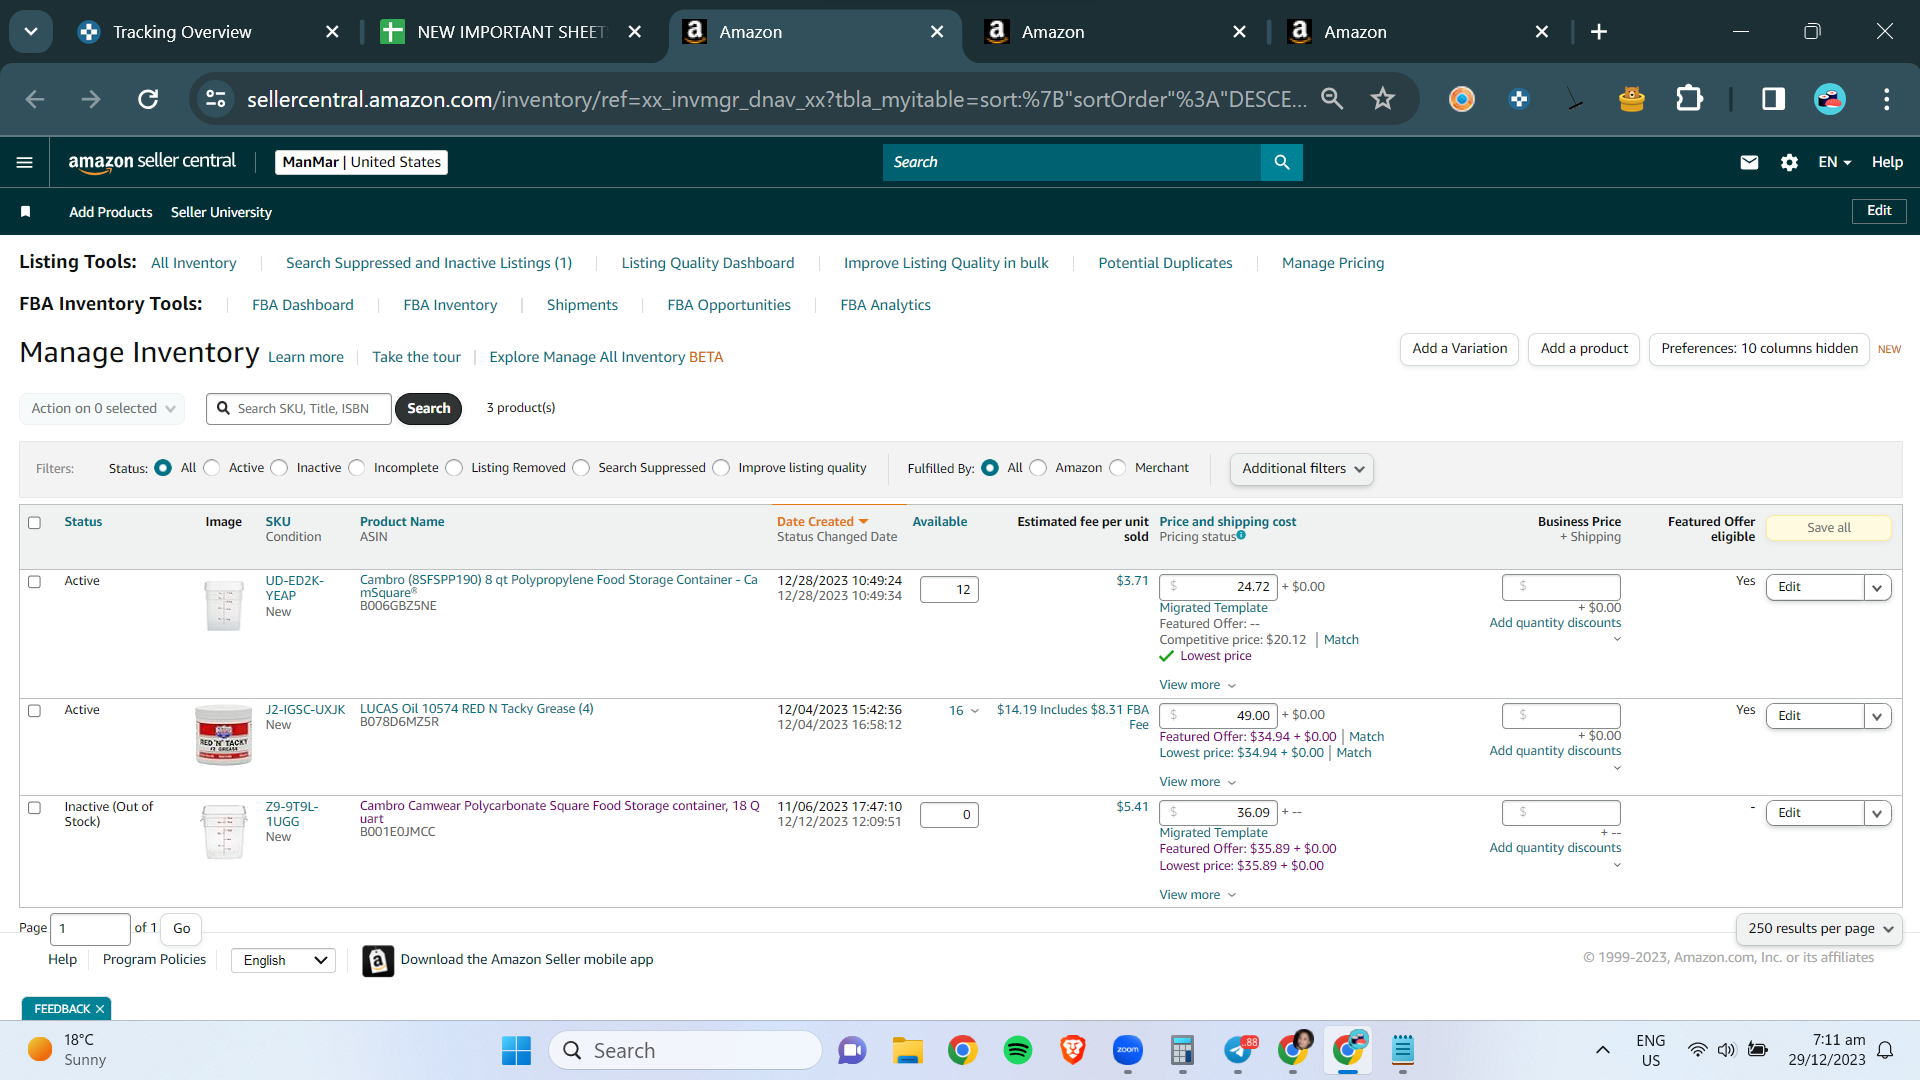Viewport: 1920px width, 1080px height.
Task: Open Preferences: 10 columns hidden
Action: coord(1759,349)
